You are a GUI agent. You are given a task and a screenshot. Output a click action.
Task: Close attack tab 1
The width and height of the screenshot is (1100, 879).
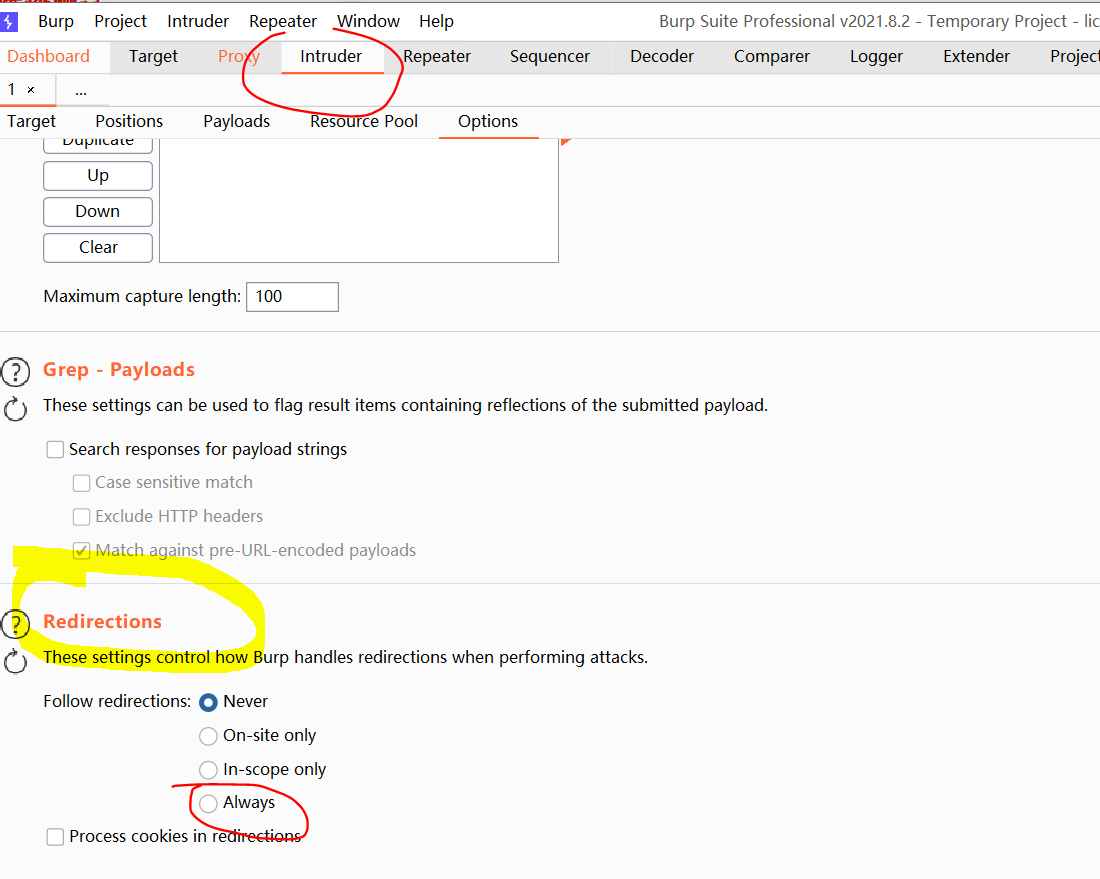31,90
